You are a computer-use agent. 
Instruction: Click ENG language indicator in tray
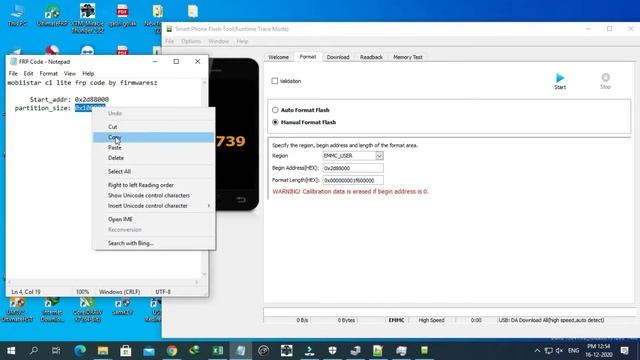click(573, 351)
